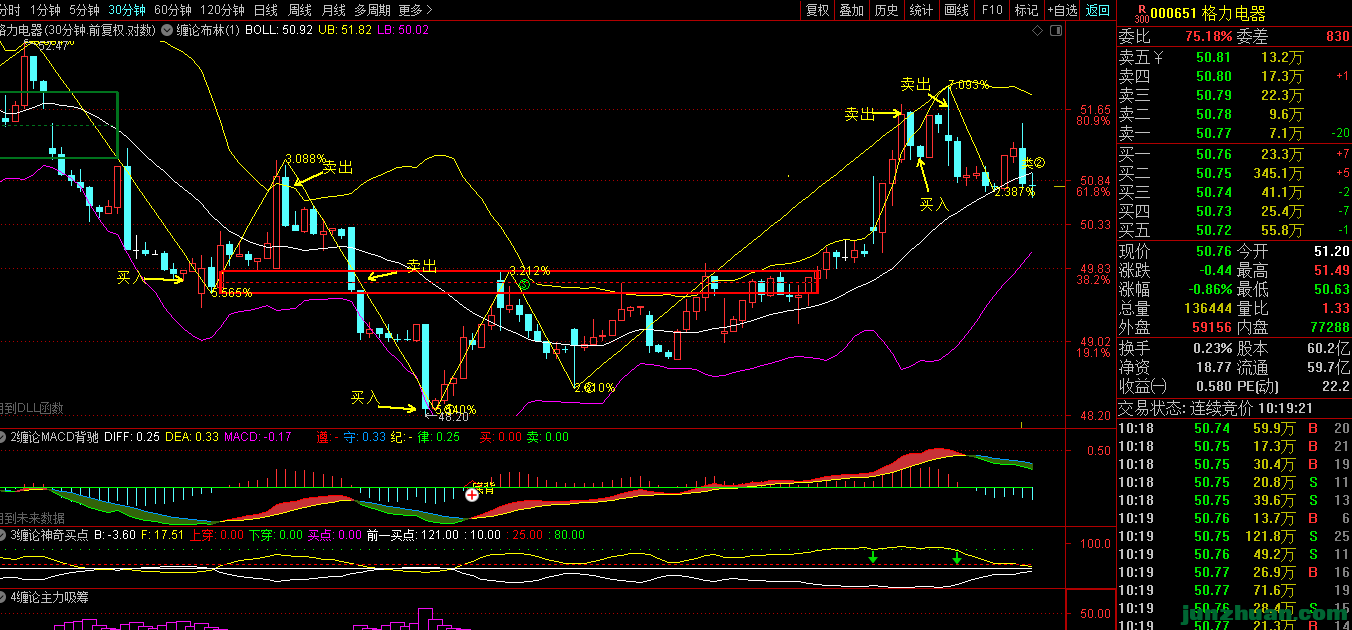Switch chart to 60分钟 period
The height and width of the screenshot is (630, 1352).
point(173,10)
